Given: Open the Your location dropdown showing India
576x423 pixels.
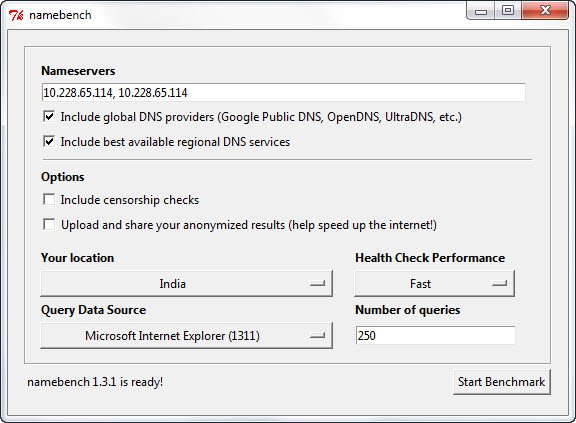Looking at the screenshot, I should (186, 283).
